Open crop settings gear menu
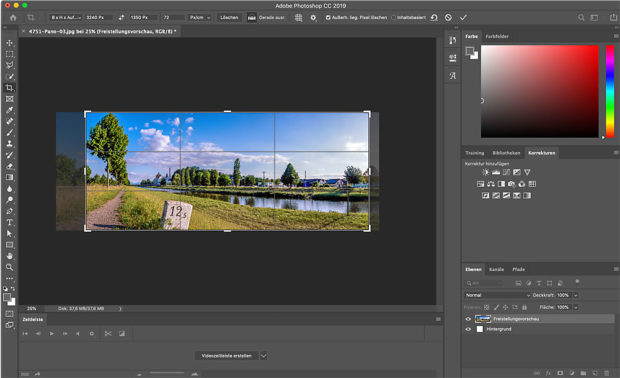The height and width of the screenshot is (378, 620). pos(313,17)
